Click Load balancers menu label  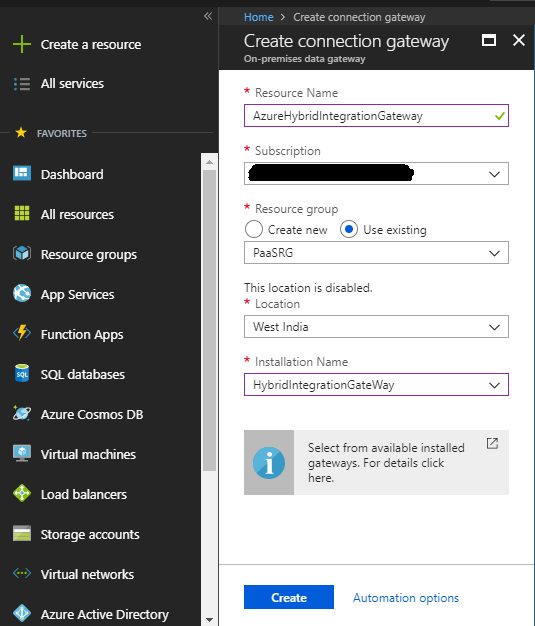[x=84, y=494]
